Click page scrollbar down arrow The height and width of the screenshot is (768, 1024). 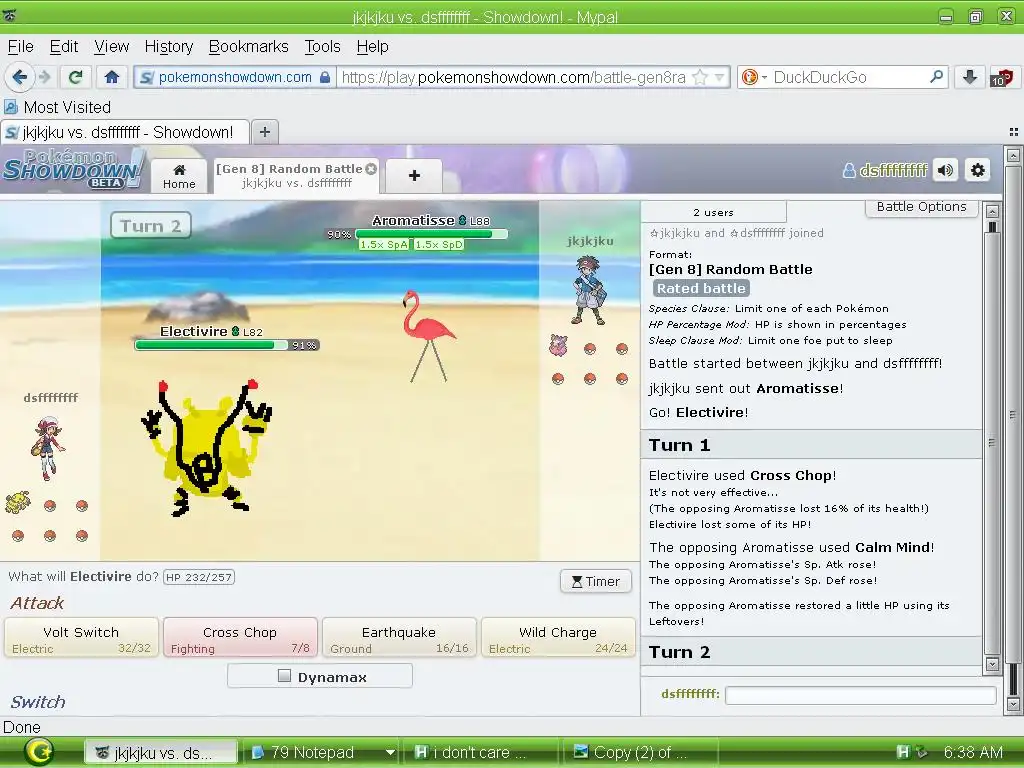pos(1013,705)
